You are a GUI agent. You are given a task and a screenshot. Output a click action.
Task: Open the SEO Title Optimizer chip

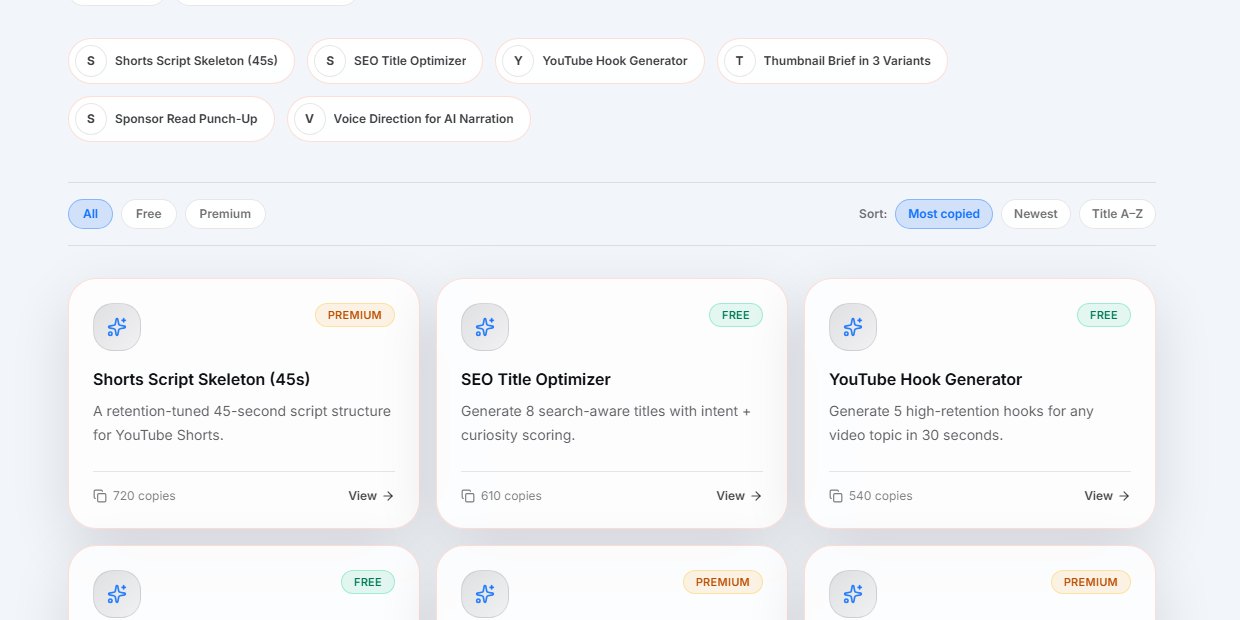tap(395, 61)
